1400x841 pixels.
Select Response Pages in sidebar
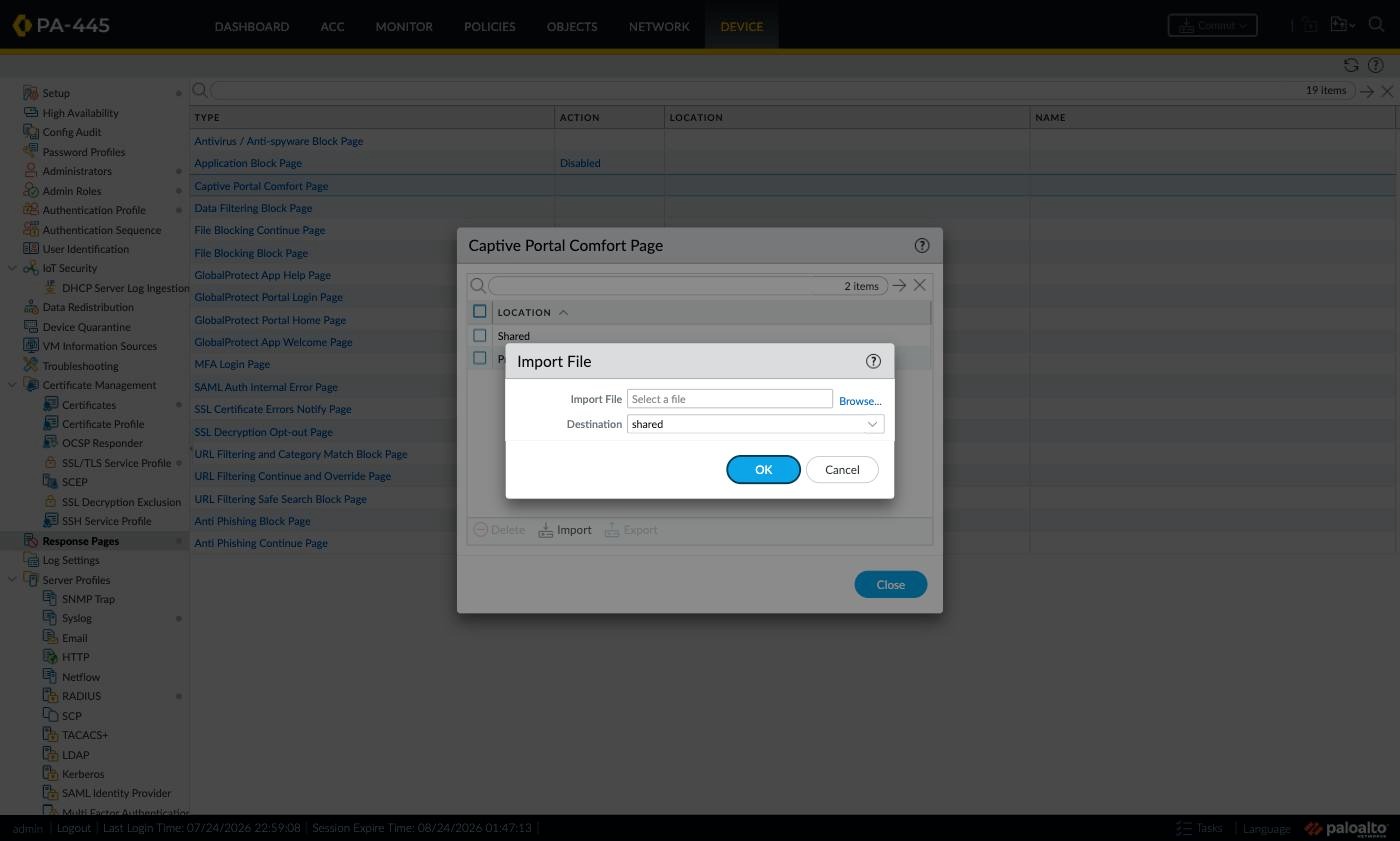pyautogui.click(x=81, y=541)
